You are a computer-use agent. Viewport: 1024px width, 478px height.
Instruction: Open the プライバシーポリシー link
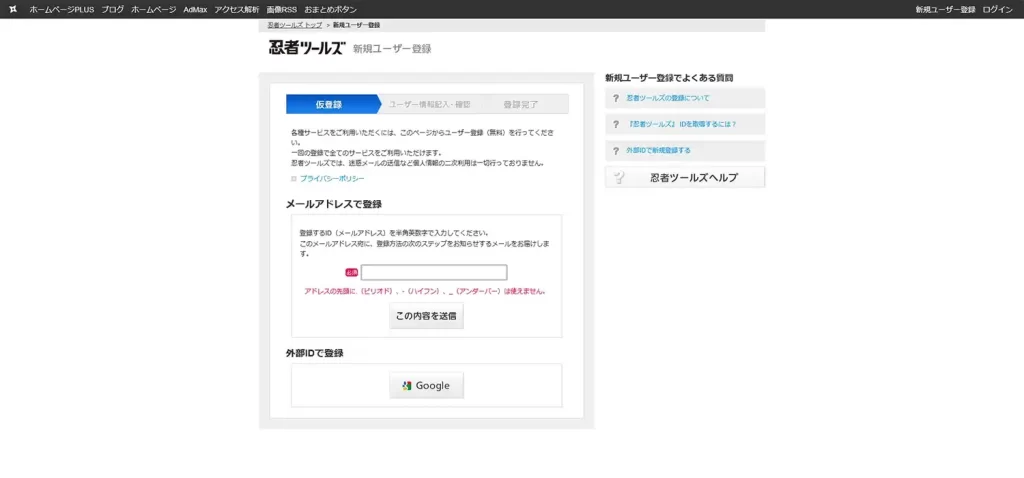(x=332, y=178)
